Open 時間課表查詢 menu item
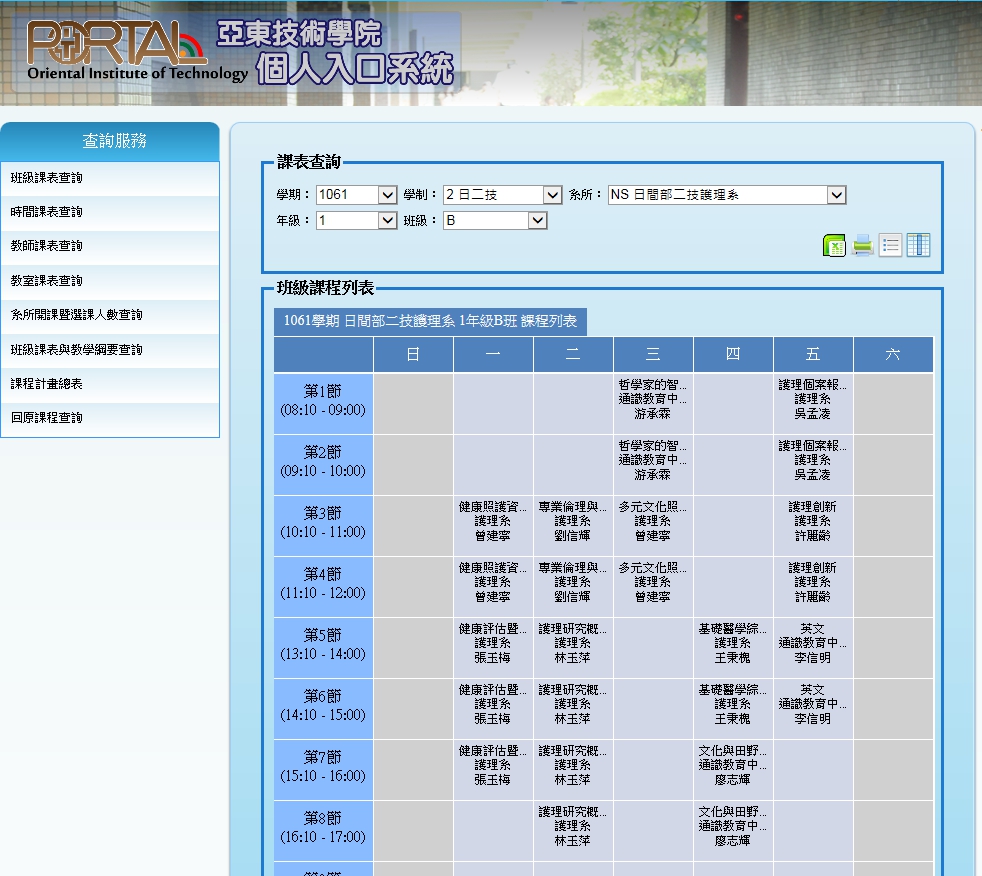The height and width of the screenshot is (876, 982). 110,212
